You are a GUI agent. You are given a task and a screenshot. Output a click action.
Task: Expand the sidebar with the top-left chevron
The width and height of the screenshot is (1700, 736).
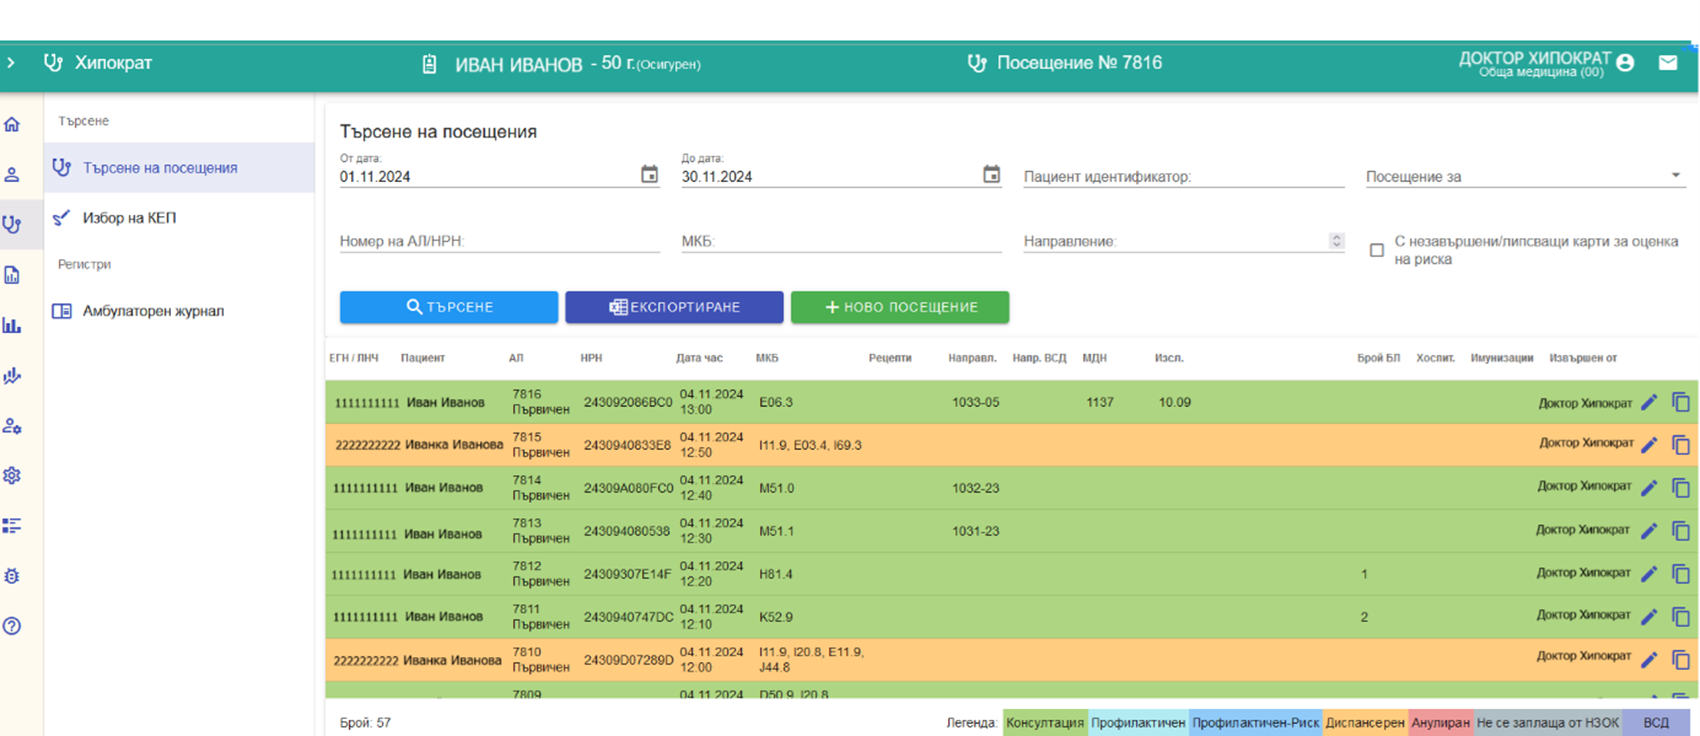coord(11,63)
